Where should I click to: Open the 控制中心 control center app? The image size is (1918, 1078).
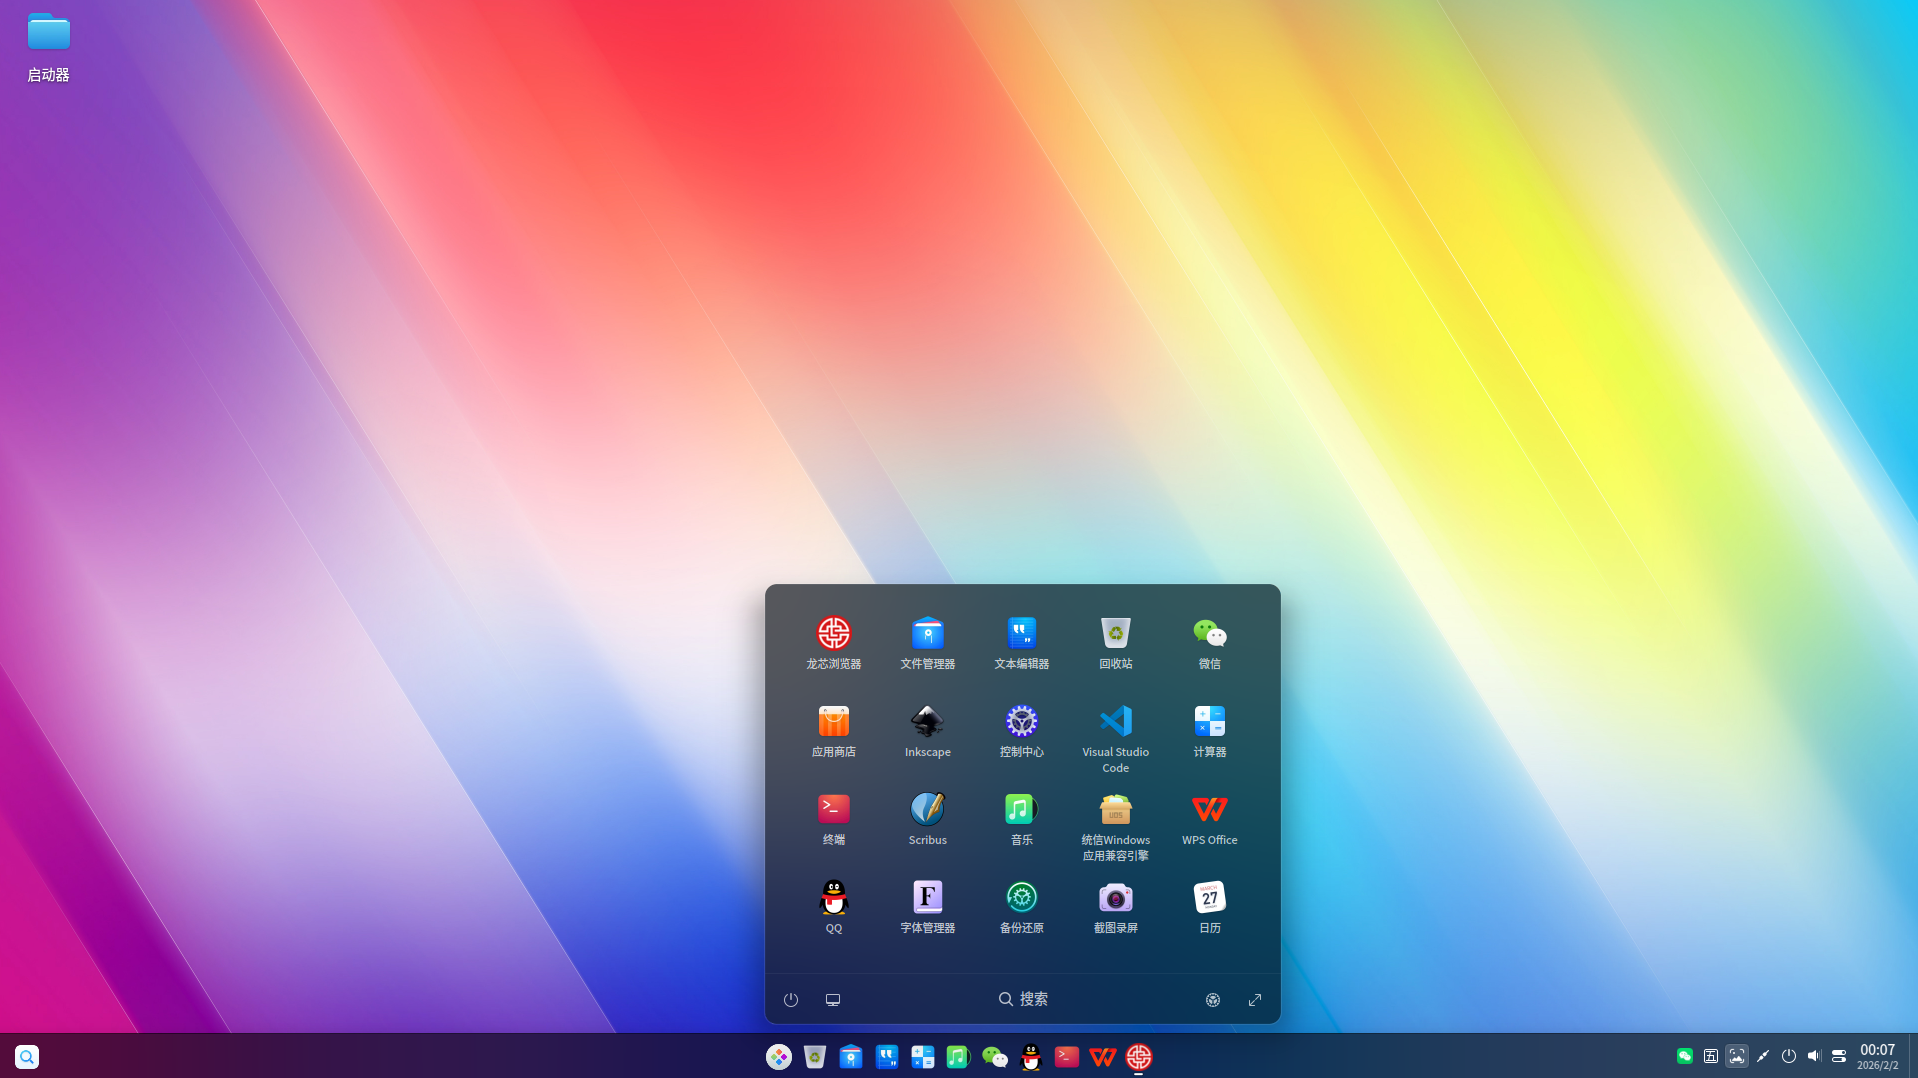coord(1021,720)
